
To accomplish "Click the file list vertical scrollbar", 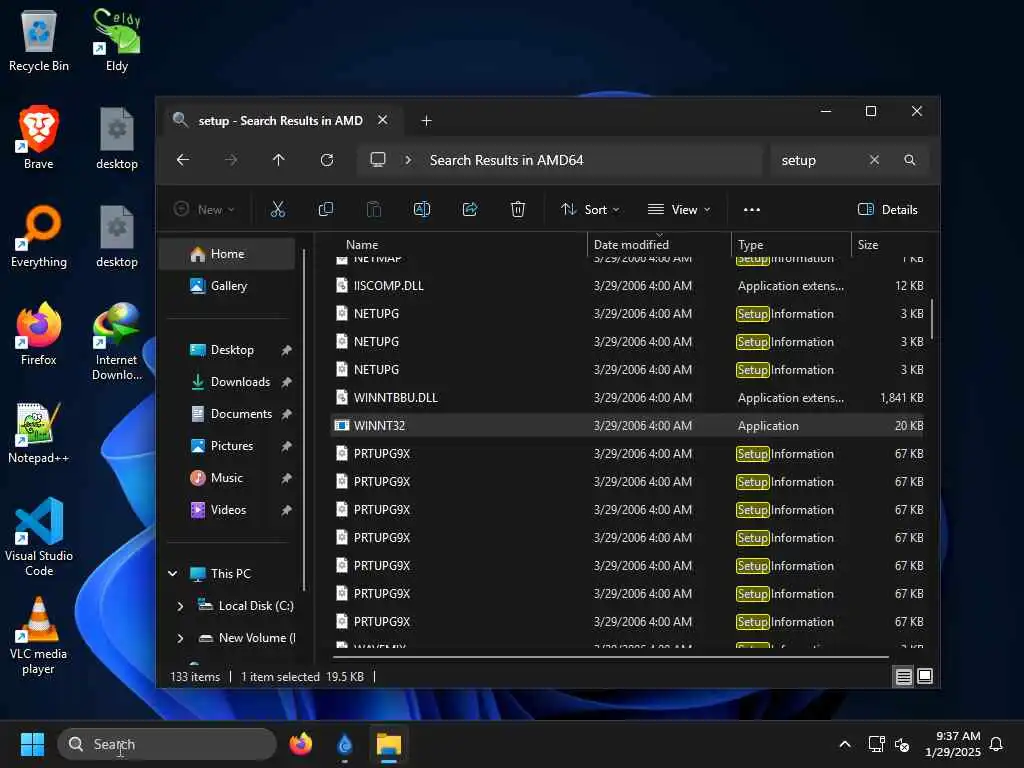I will [932, 319].
